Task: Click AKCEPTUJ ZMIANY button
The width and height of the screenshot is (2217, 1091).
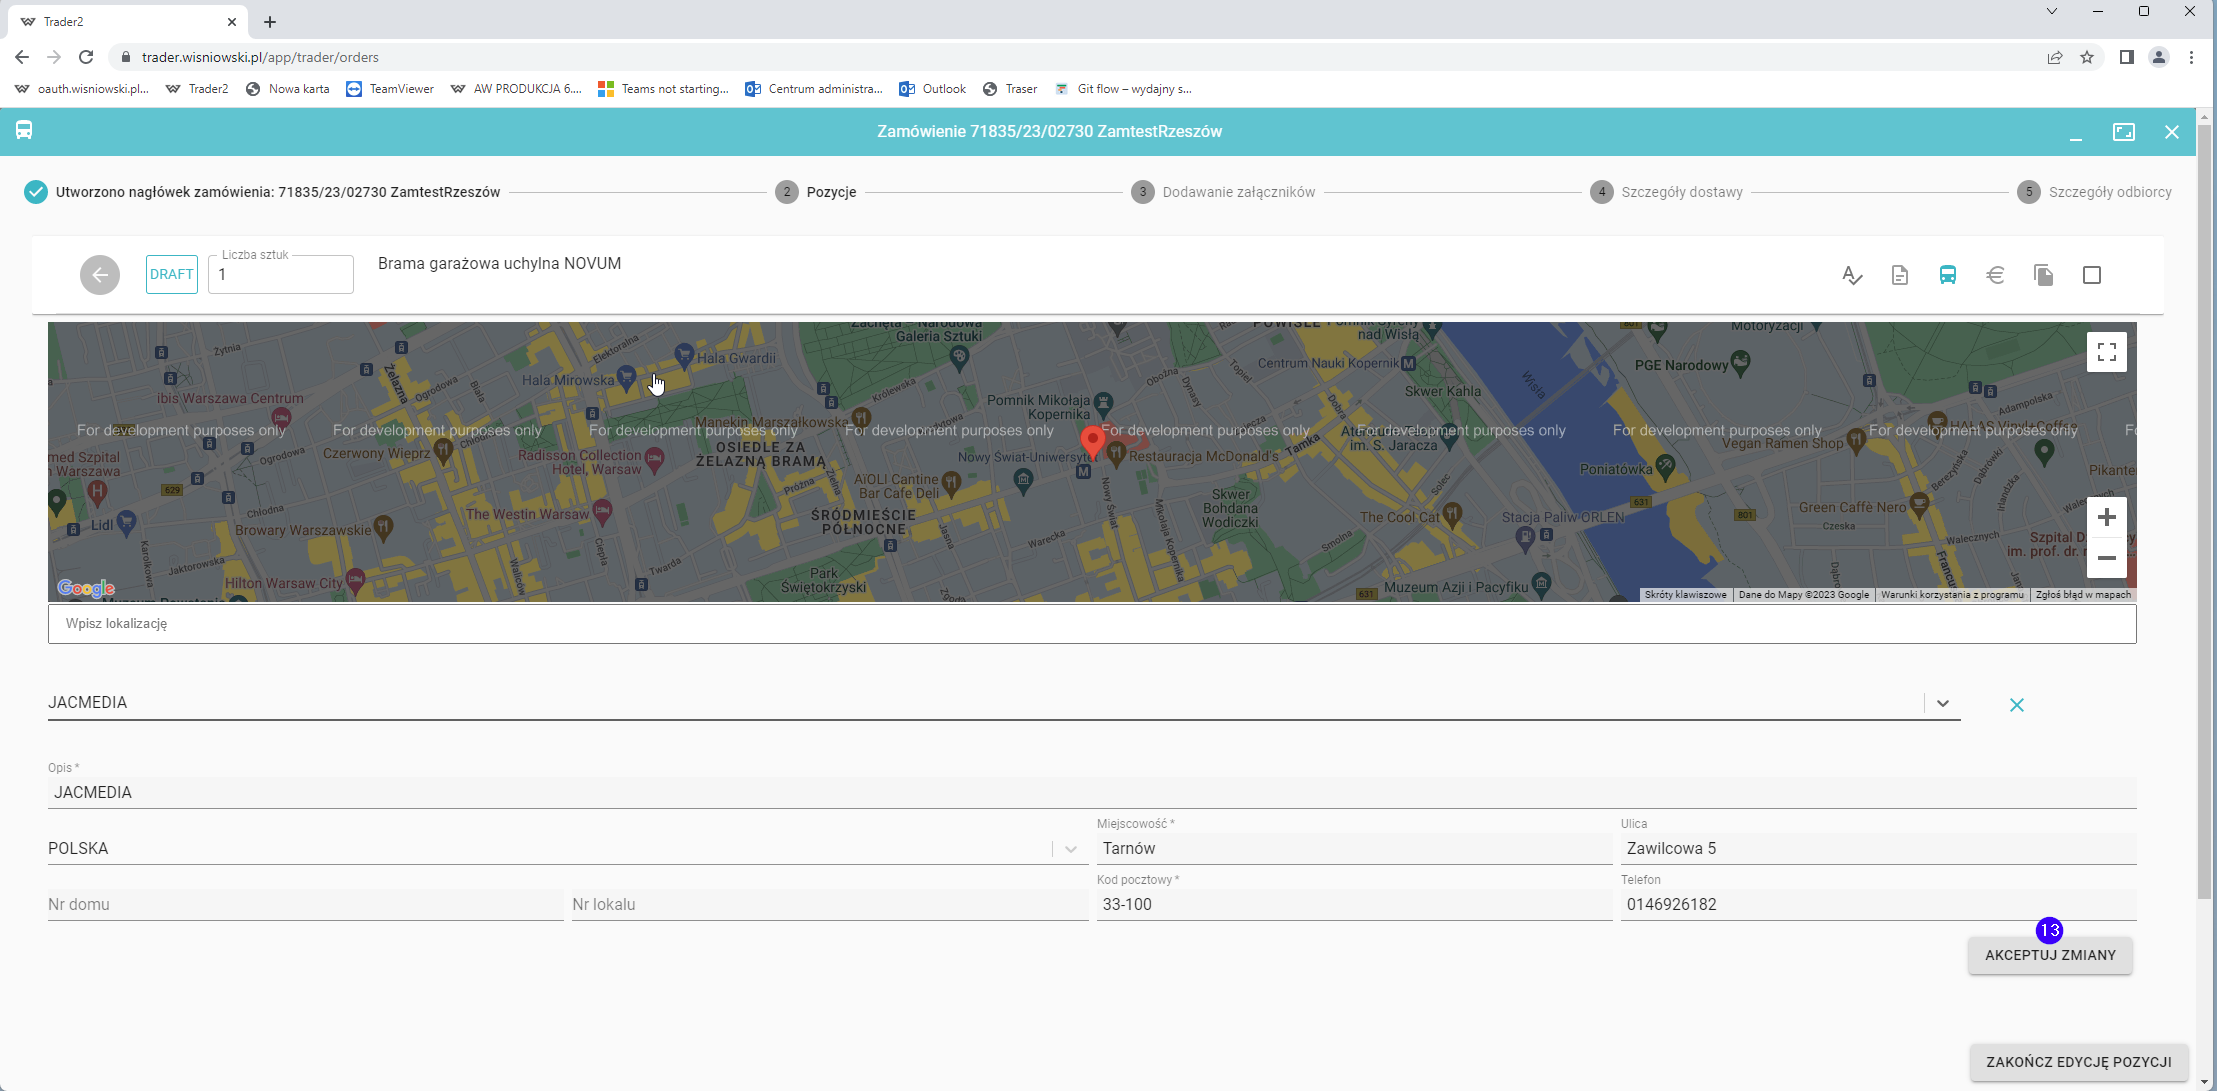Action: (x=2050, y=955)
